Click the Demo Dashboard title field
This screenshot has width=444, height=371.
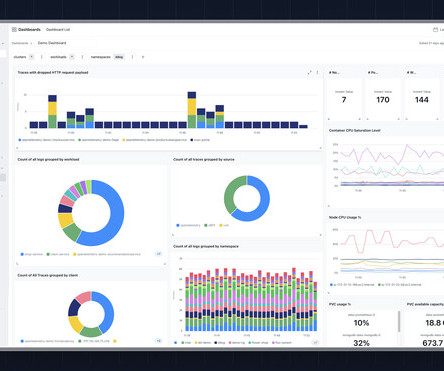click(52, 43)
